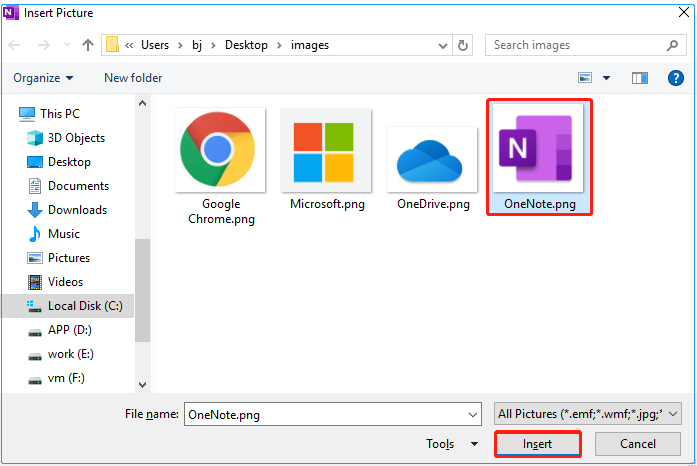
Task: Open the recent locations dropdown arrow
Action: coord(67,45)
